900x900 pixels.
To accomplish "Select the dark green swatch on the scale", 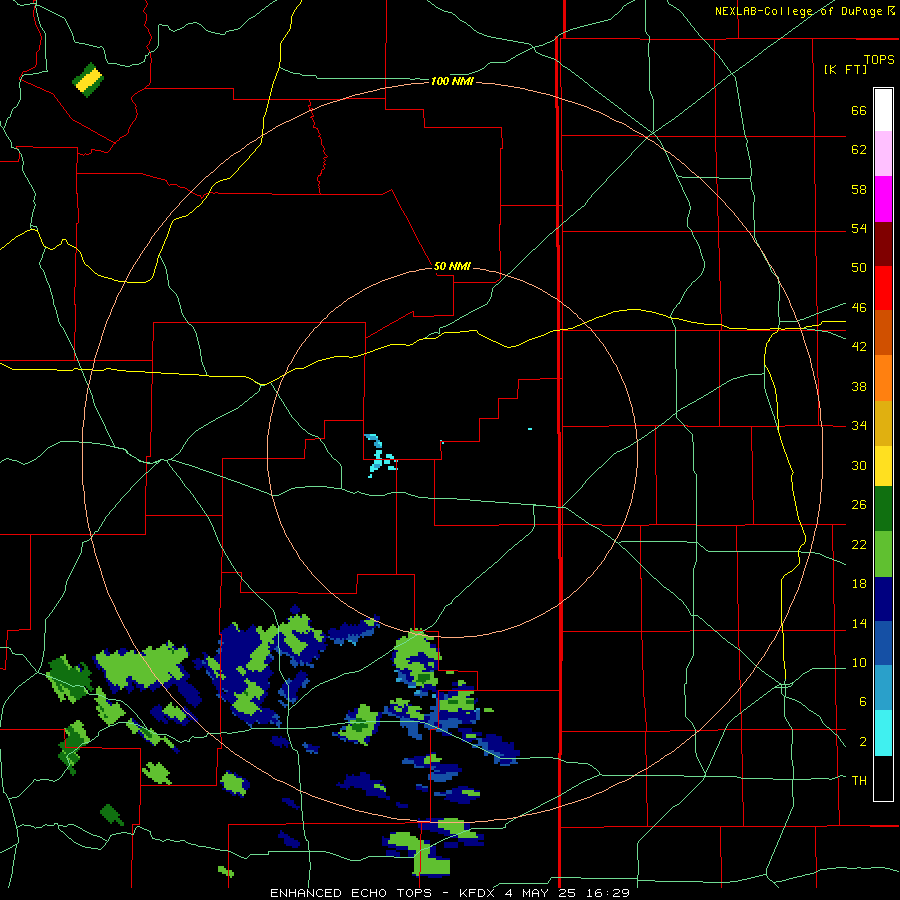I will click(x=883, y=509).
